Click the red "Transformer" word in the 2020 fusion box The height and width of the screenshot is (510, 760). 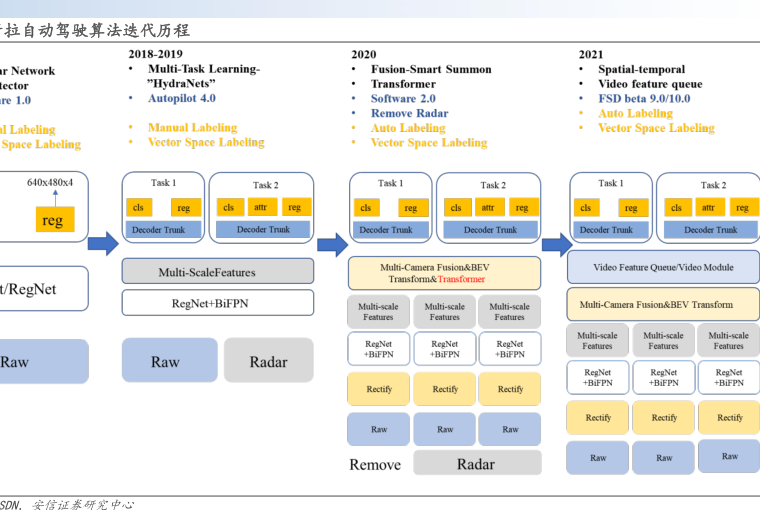(x=460, y=279)
